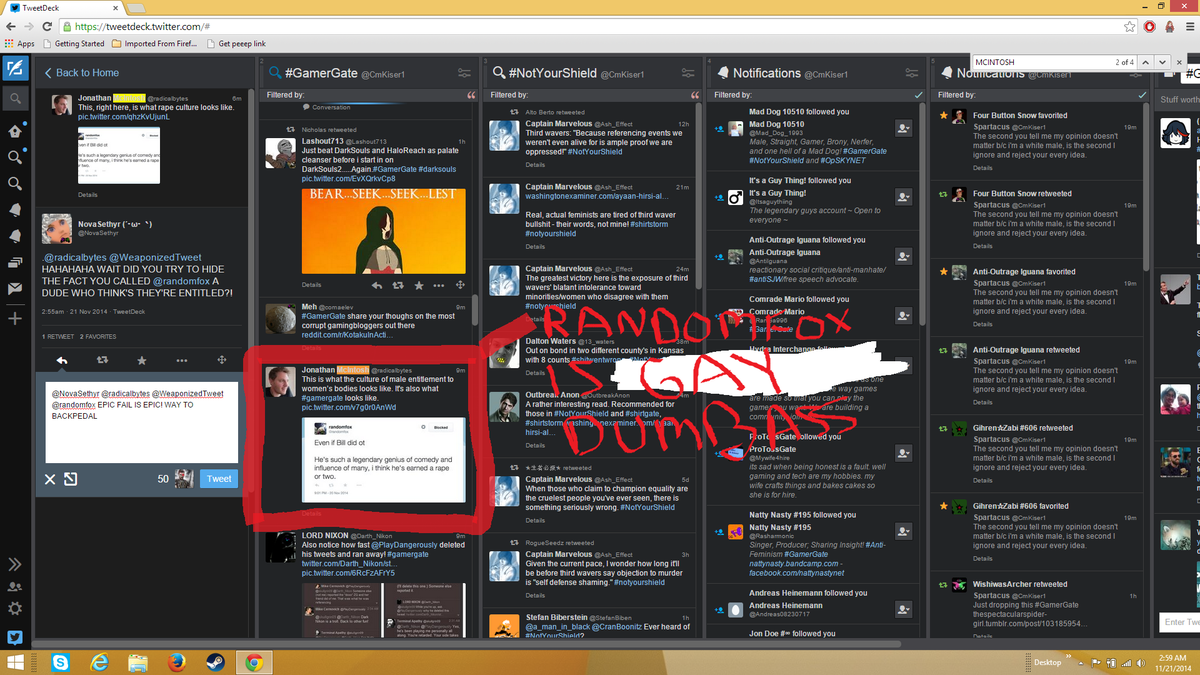1200x675 pixels.
Task: Open TweetDeck settings gear icon
Action: (15, 609)
